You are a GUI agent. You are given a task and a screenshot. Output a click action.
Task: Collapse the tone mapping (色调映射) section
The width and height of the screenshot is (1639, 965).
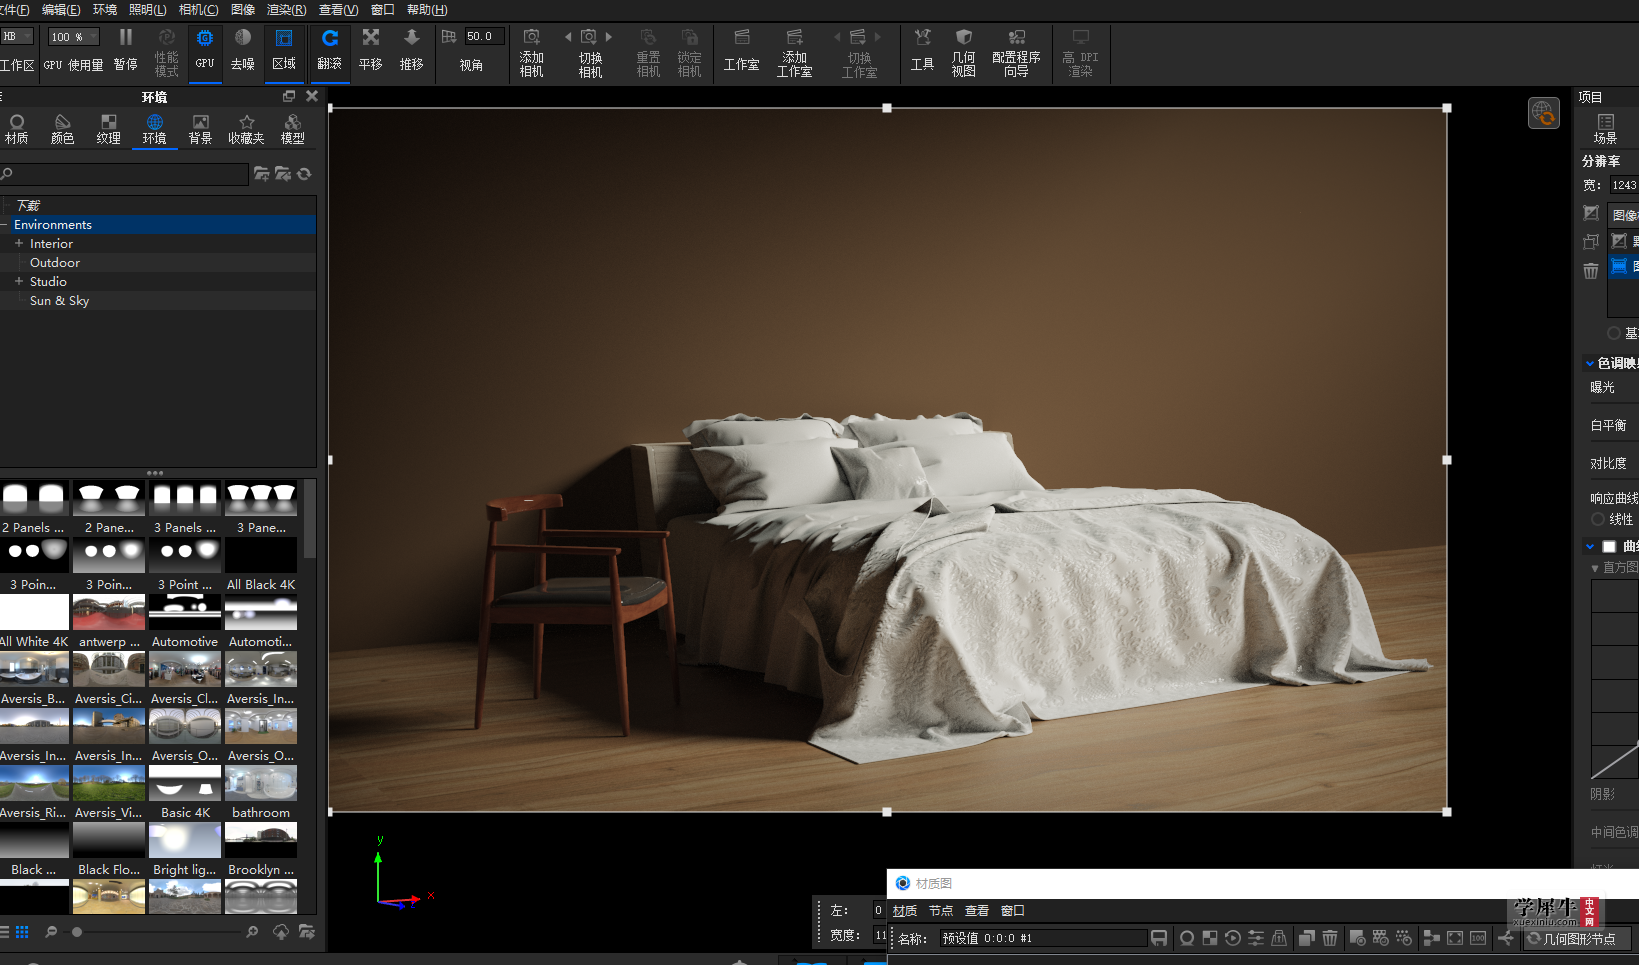[x=1590, y=363]
